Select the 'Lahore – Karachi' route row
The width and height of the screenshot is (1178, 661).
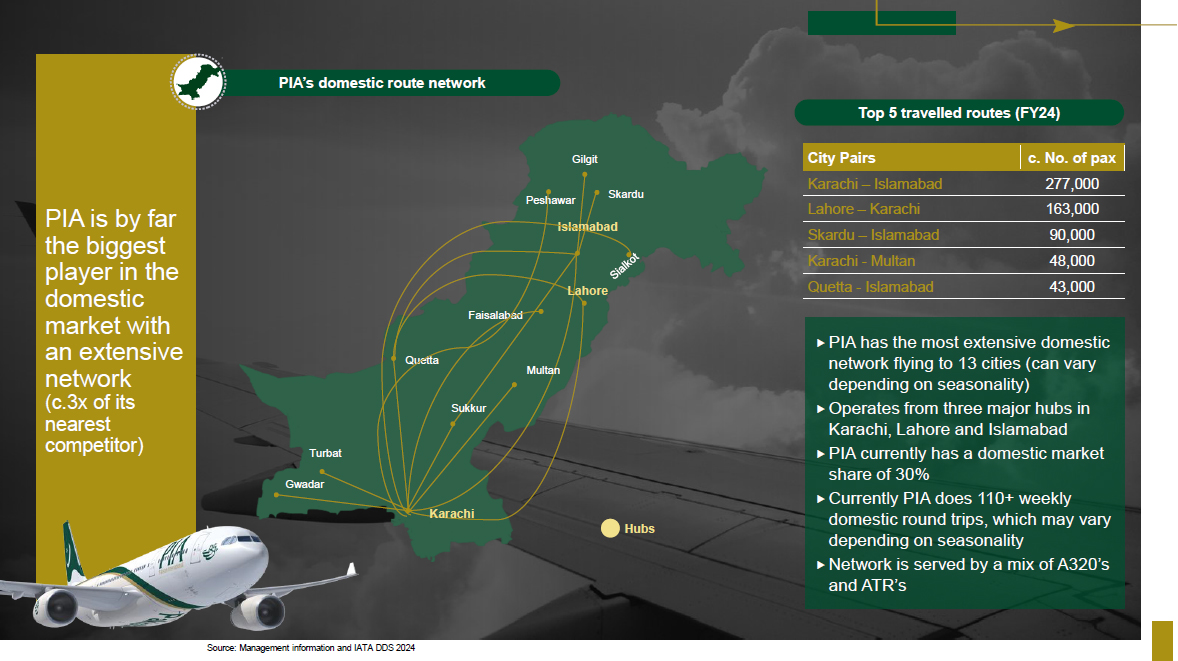tap(964, 209)
